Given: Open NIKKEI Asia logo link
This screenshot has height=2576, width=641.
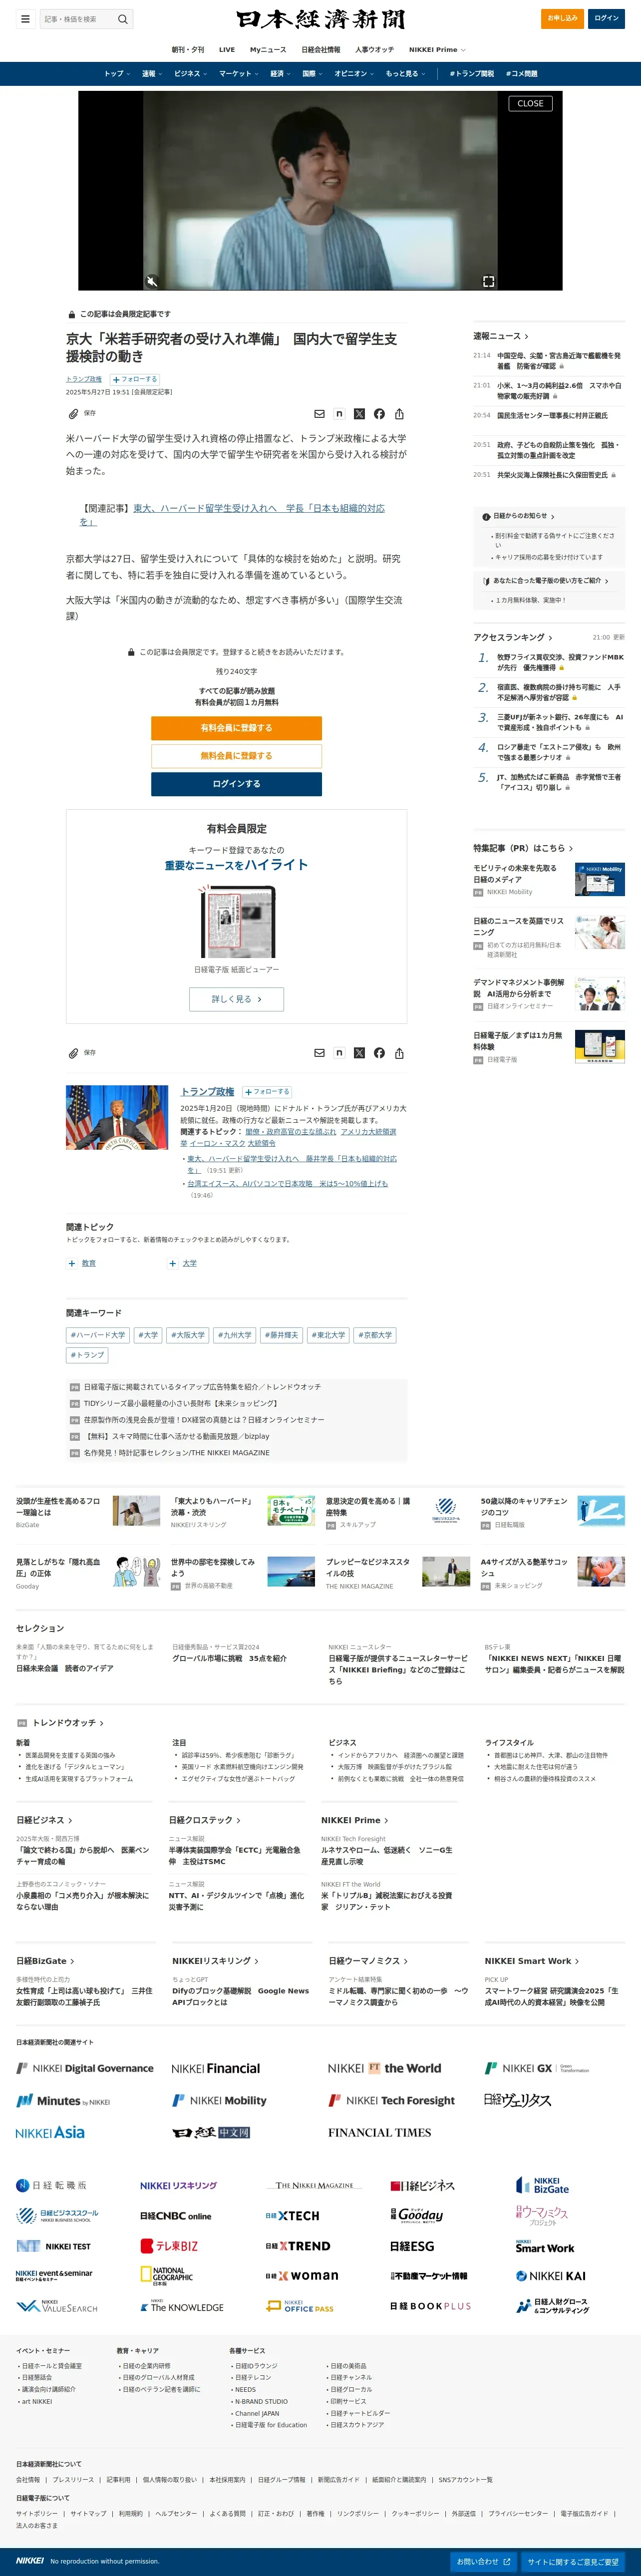Looking at the screenshot, I should coord(50,2132).
